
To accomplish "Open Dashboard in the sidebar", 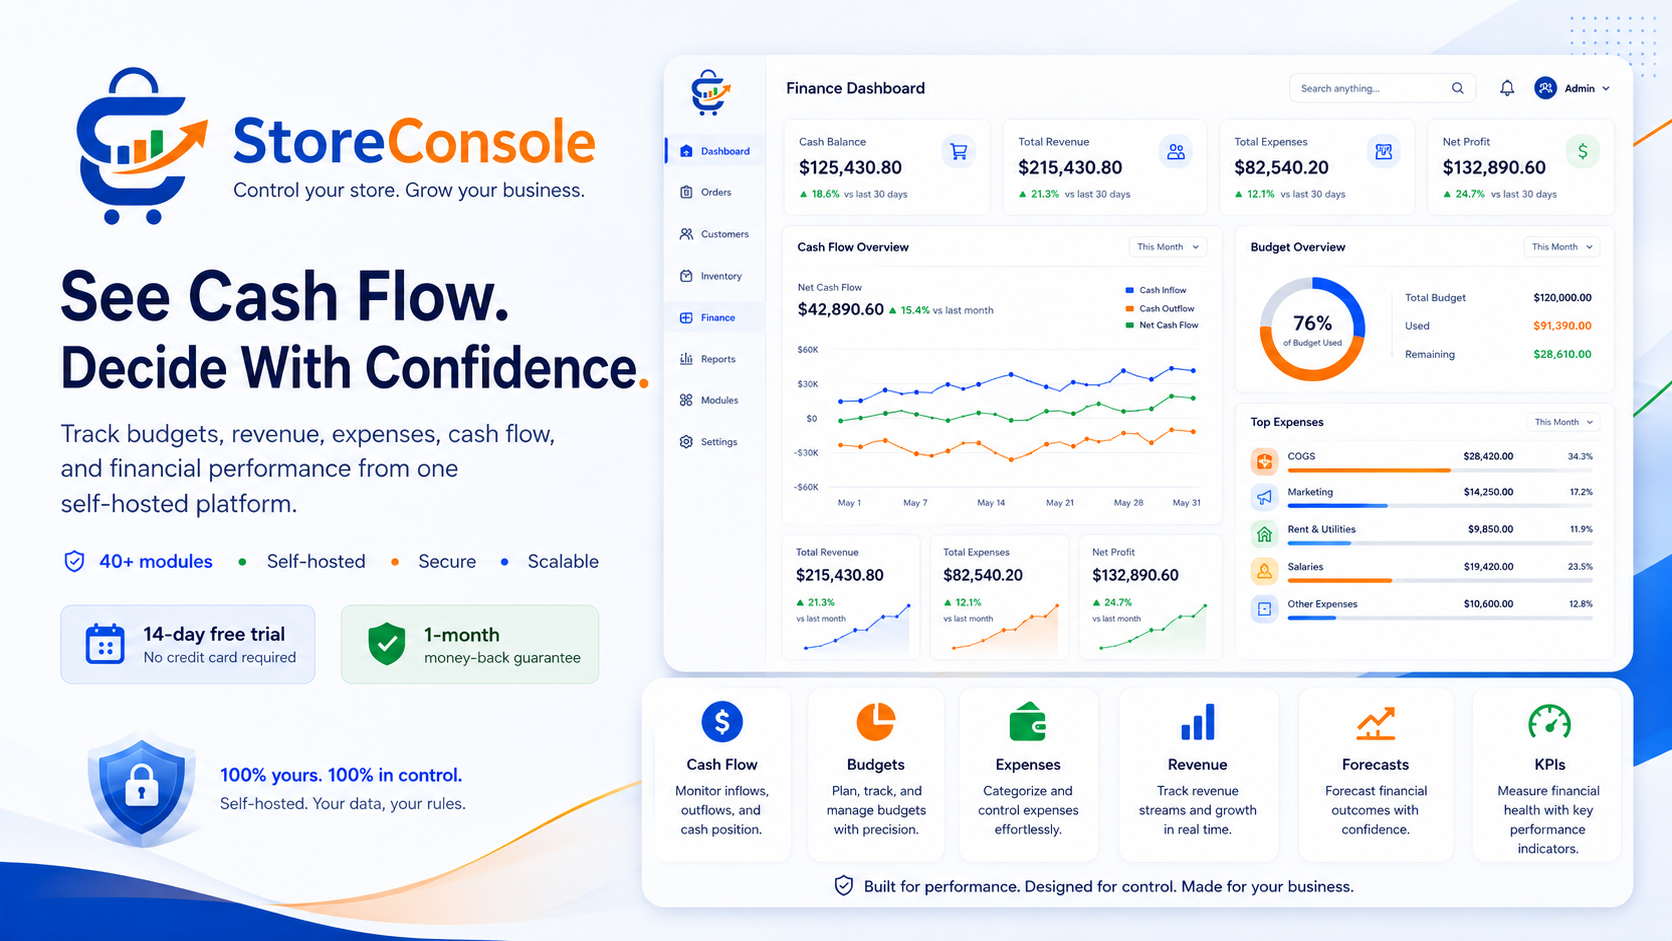I will (x=716, y=151).
